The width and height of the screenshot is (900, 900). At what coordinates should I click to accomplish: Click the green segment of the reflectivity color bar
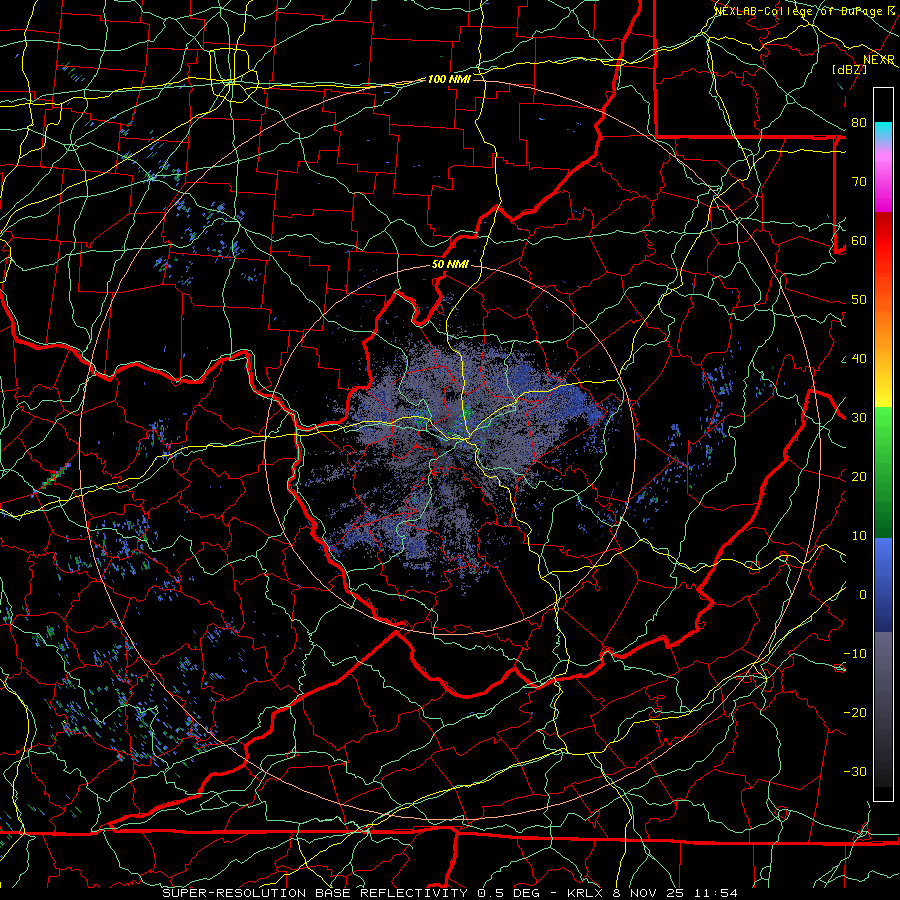[883, 472]
